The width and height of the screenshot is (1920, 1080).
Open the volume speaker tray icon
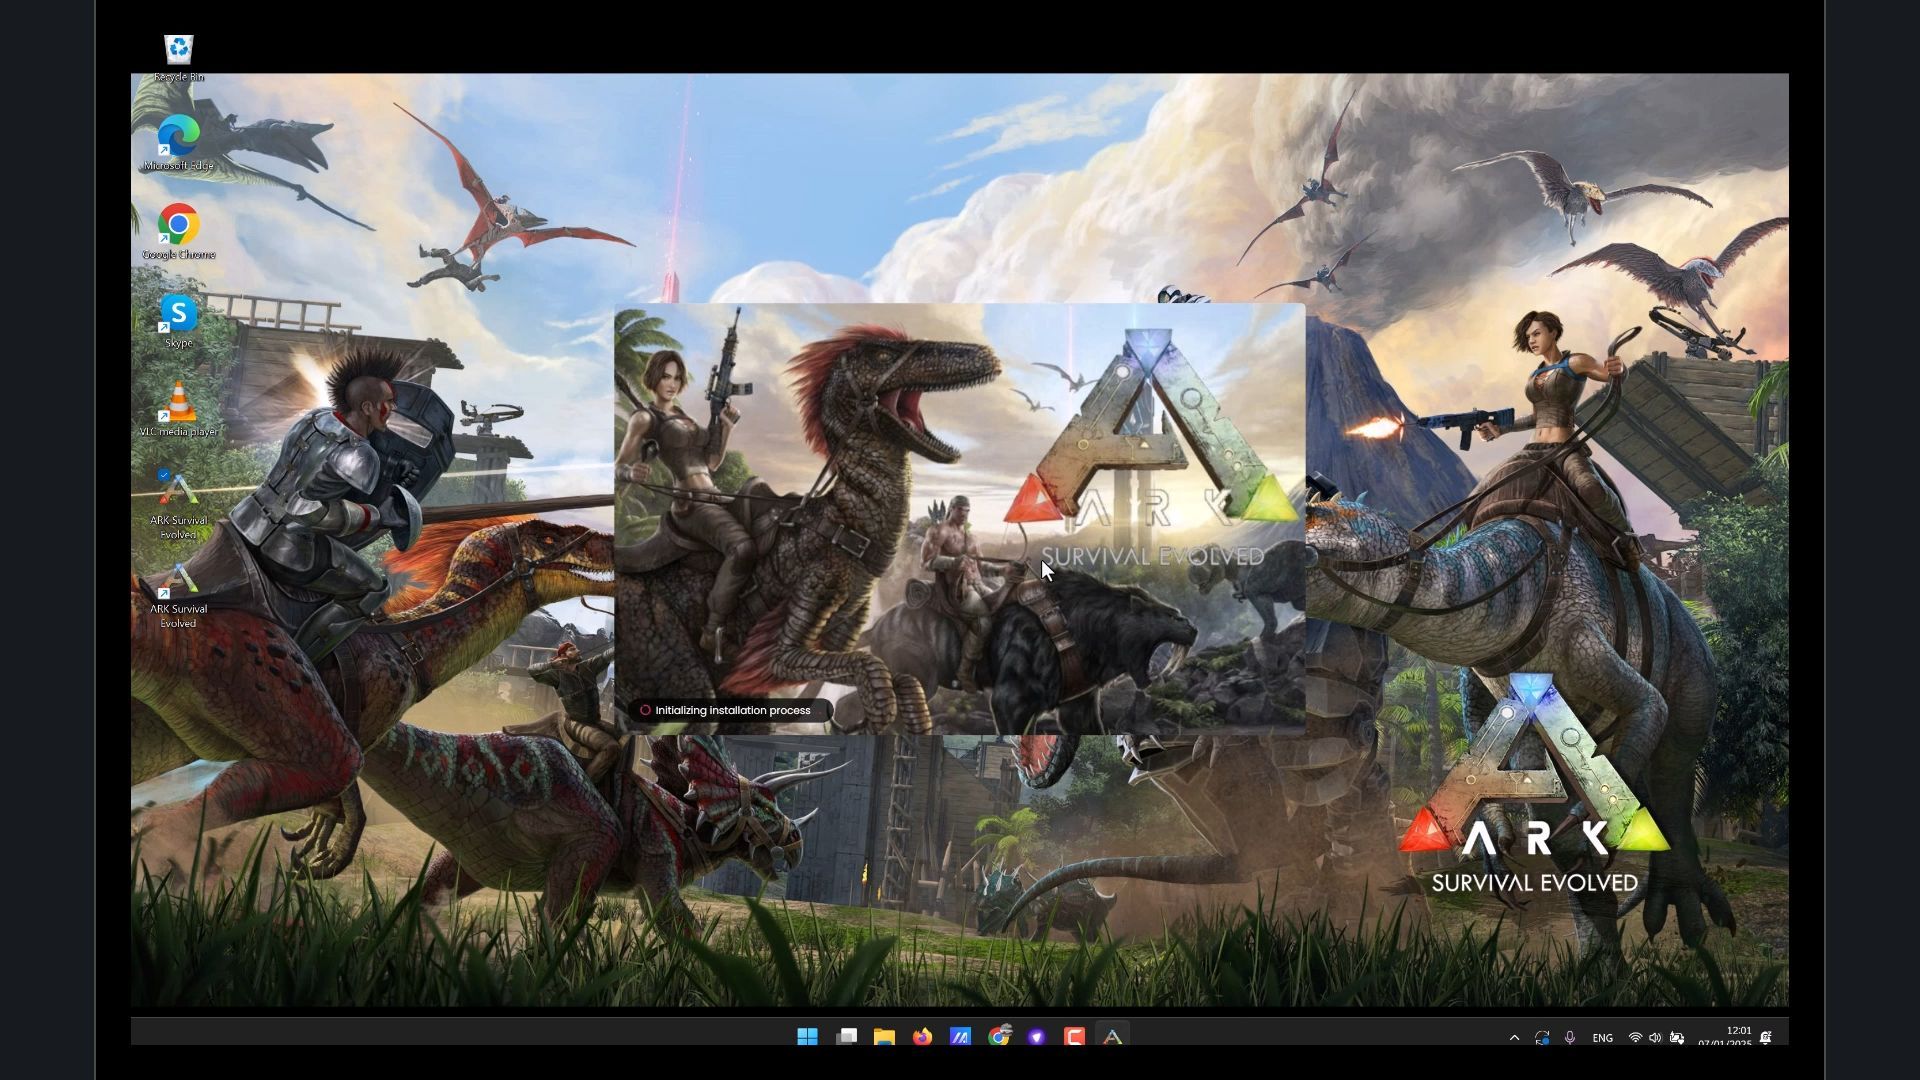pos(1655,1038)
